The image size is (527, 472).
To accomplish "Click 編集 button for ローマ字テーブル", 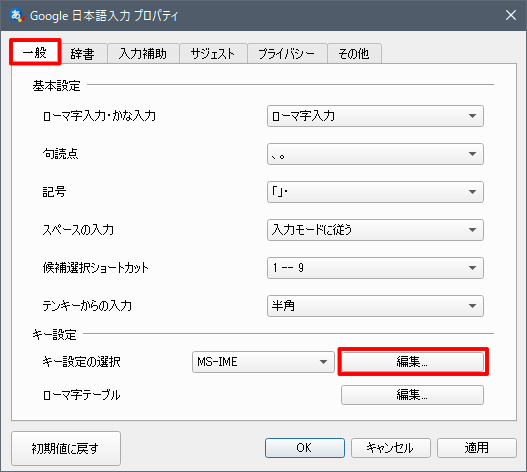I will 412,395.
